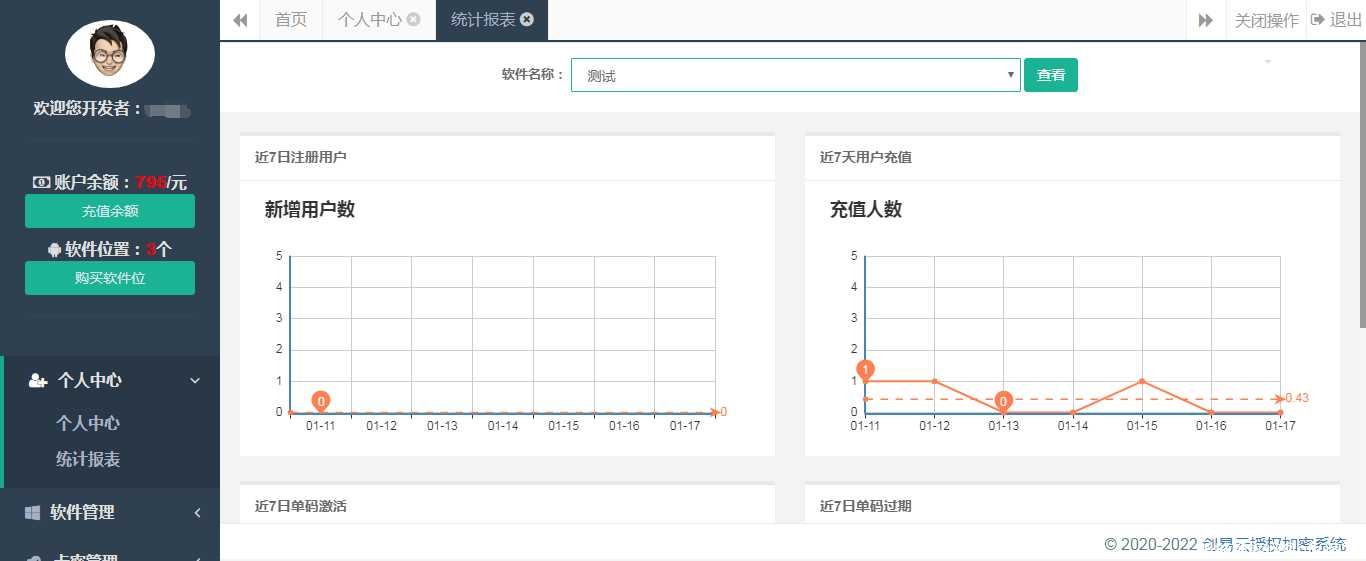Click the 近7日注册用户 panel header
This screenshot has height=561, width=1366.
507,157
